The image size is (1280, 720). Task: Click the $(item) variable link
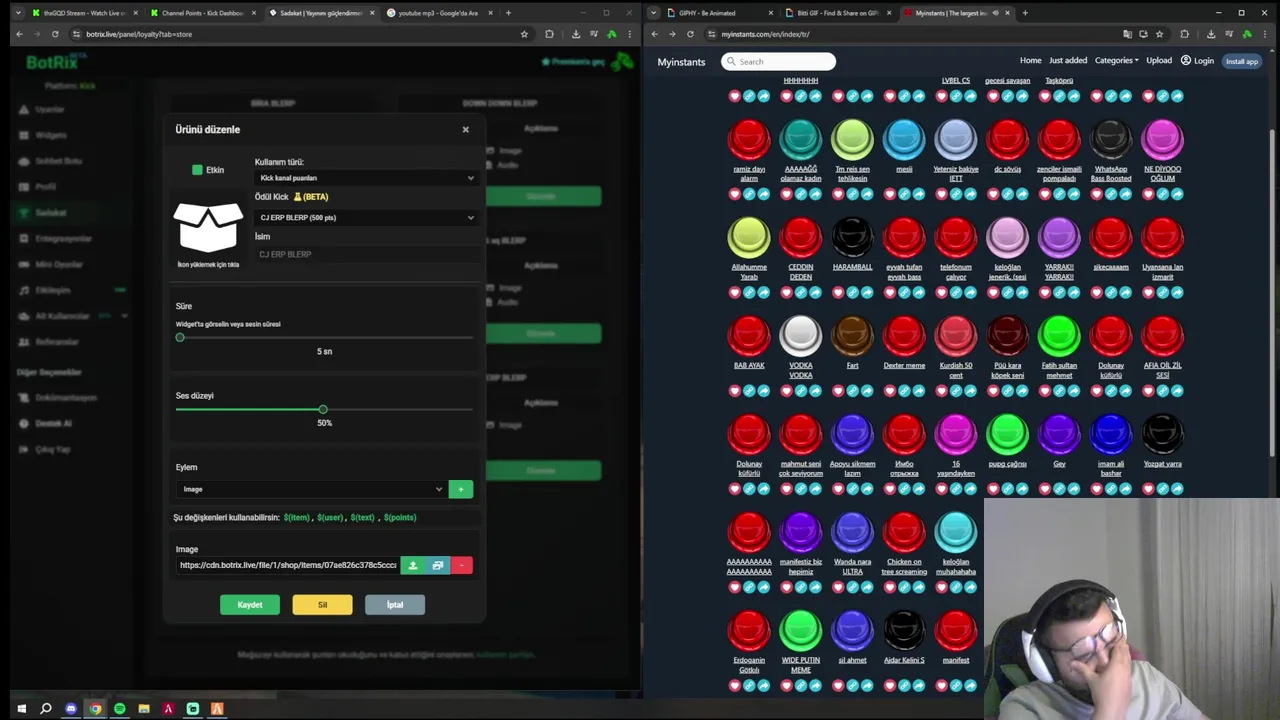coord(297,517)
